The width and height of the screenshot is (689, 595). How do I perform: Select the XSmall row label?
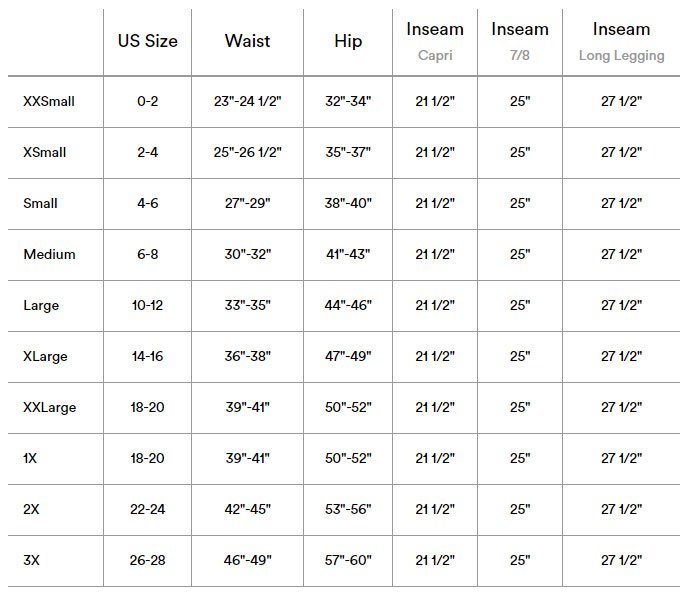44,152
